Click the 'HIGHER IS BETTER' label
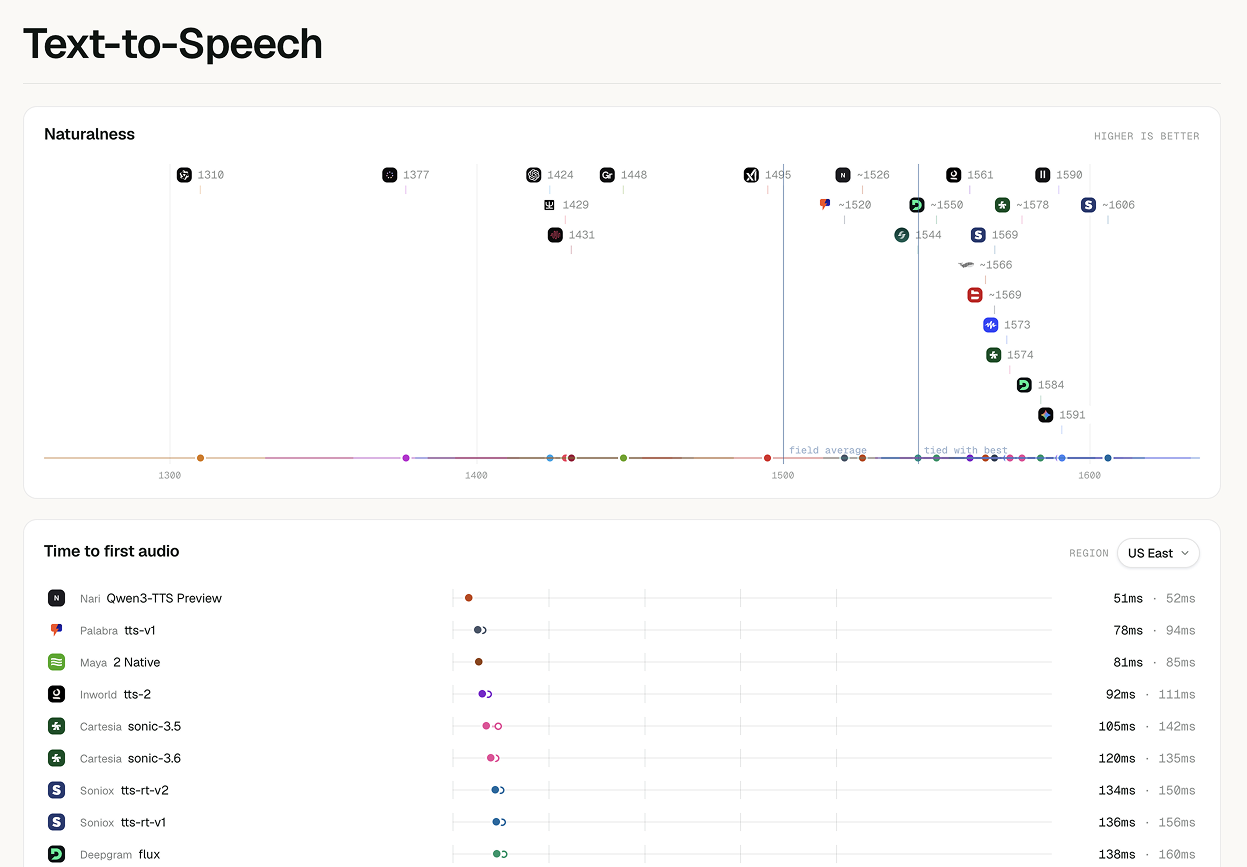The image size is (1247, 867). click(1147, 136)
